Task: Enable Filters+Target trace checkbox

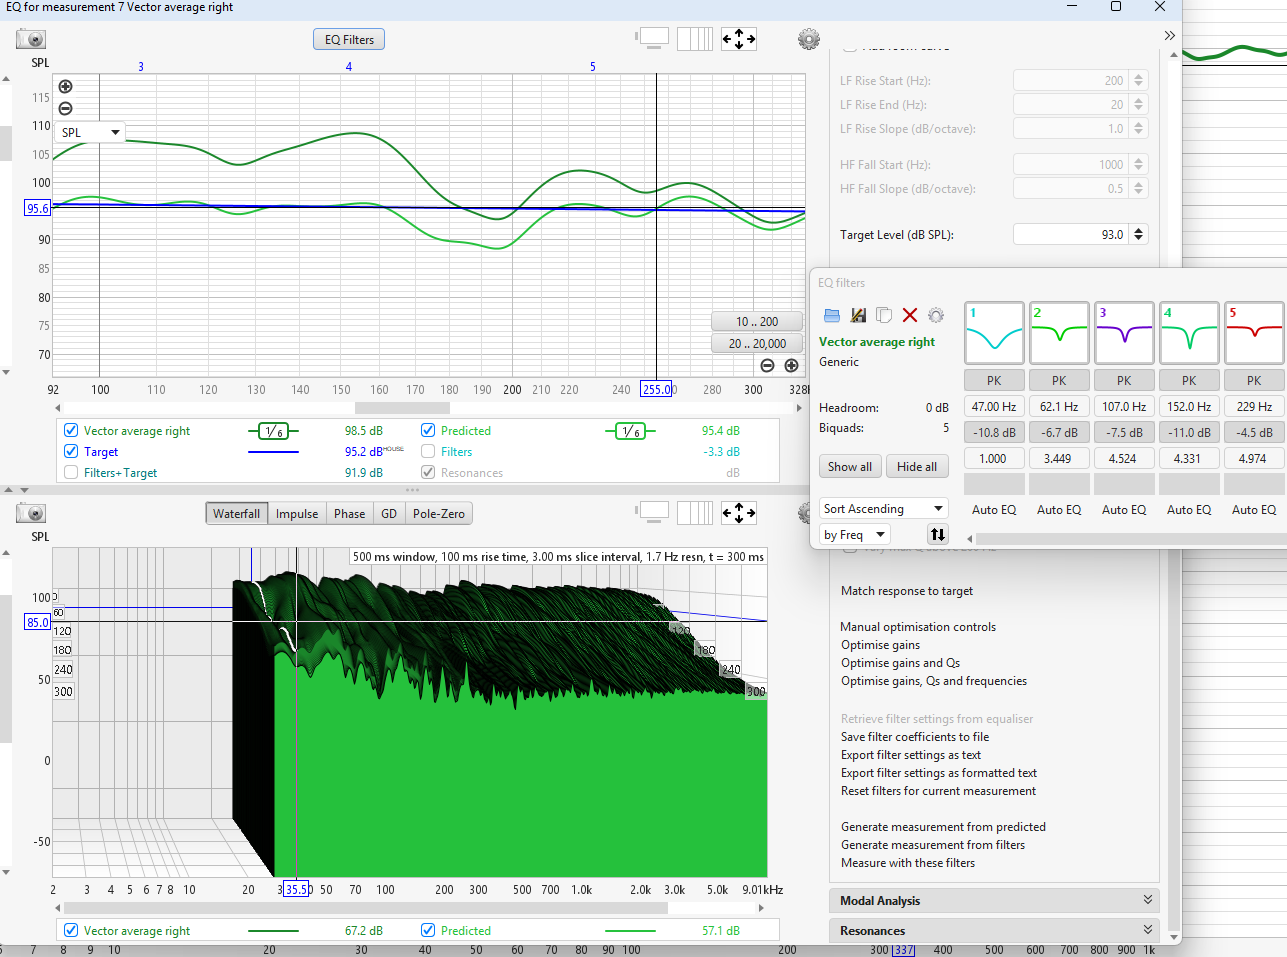Action: (71, 472)
